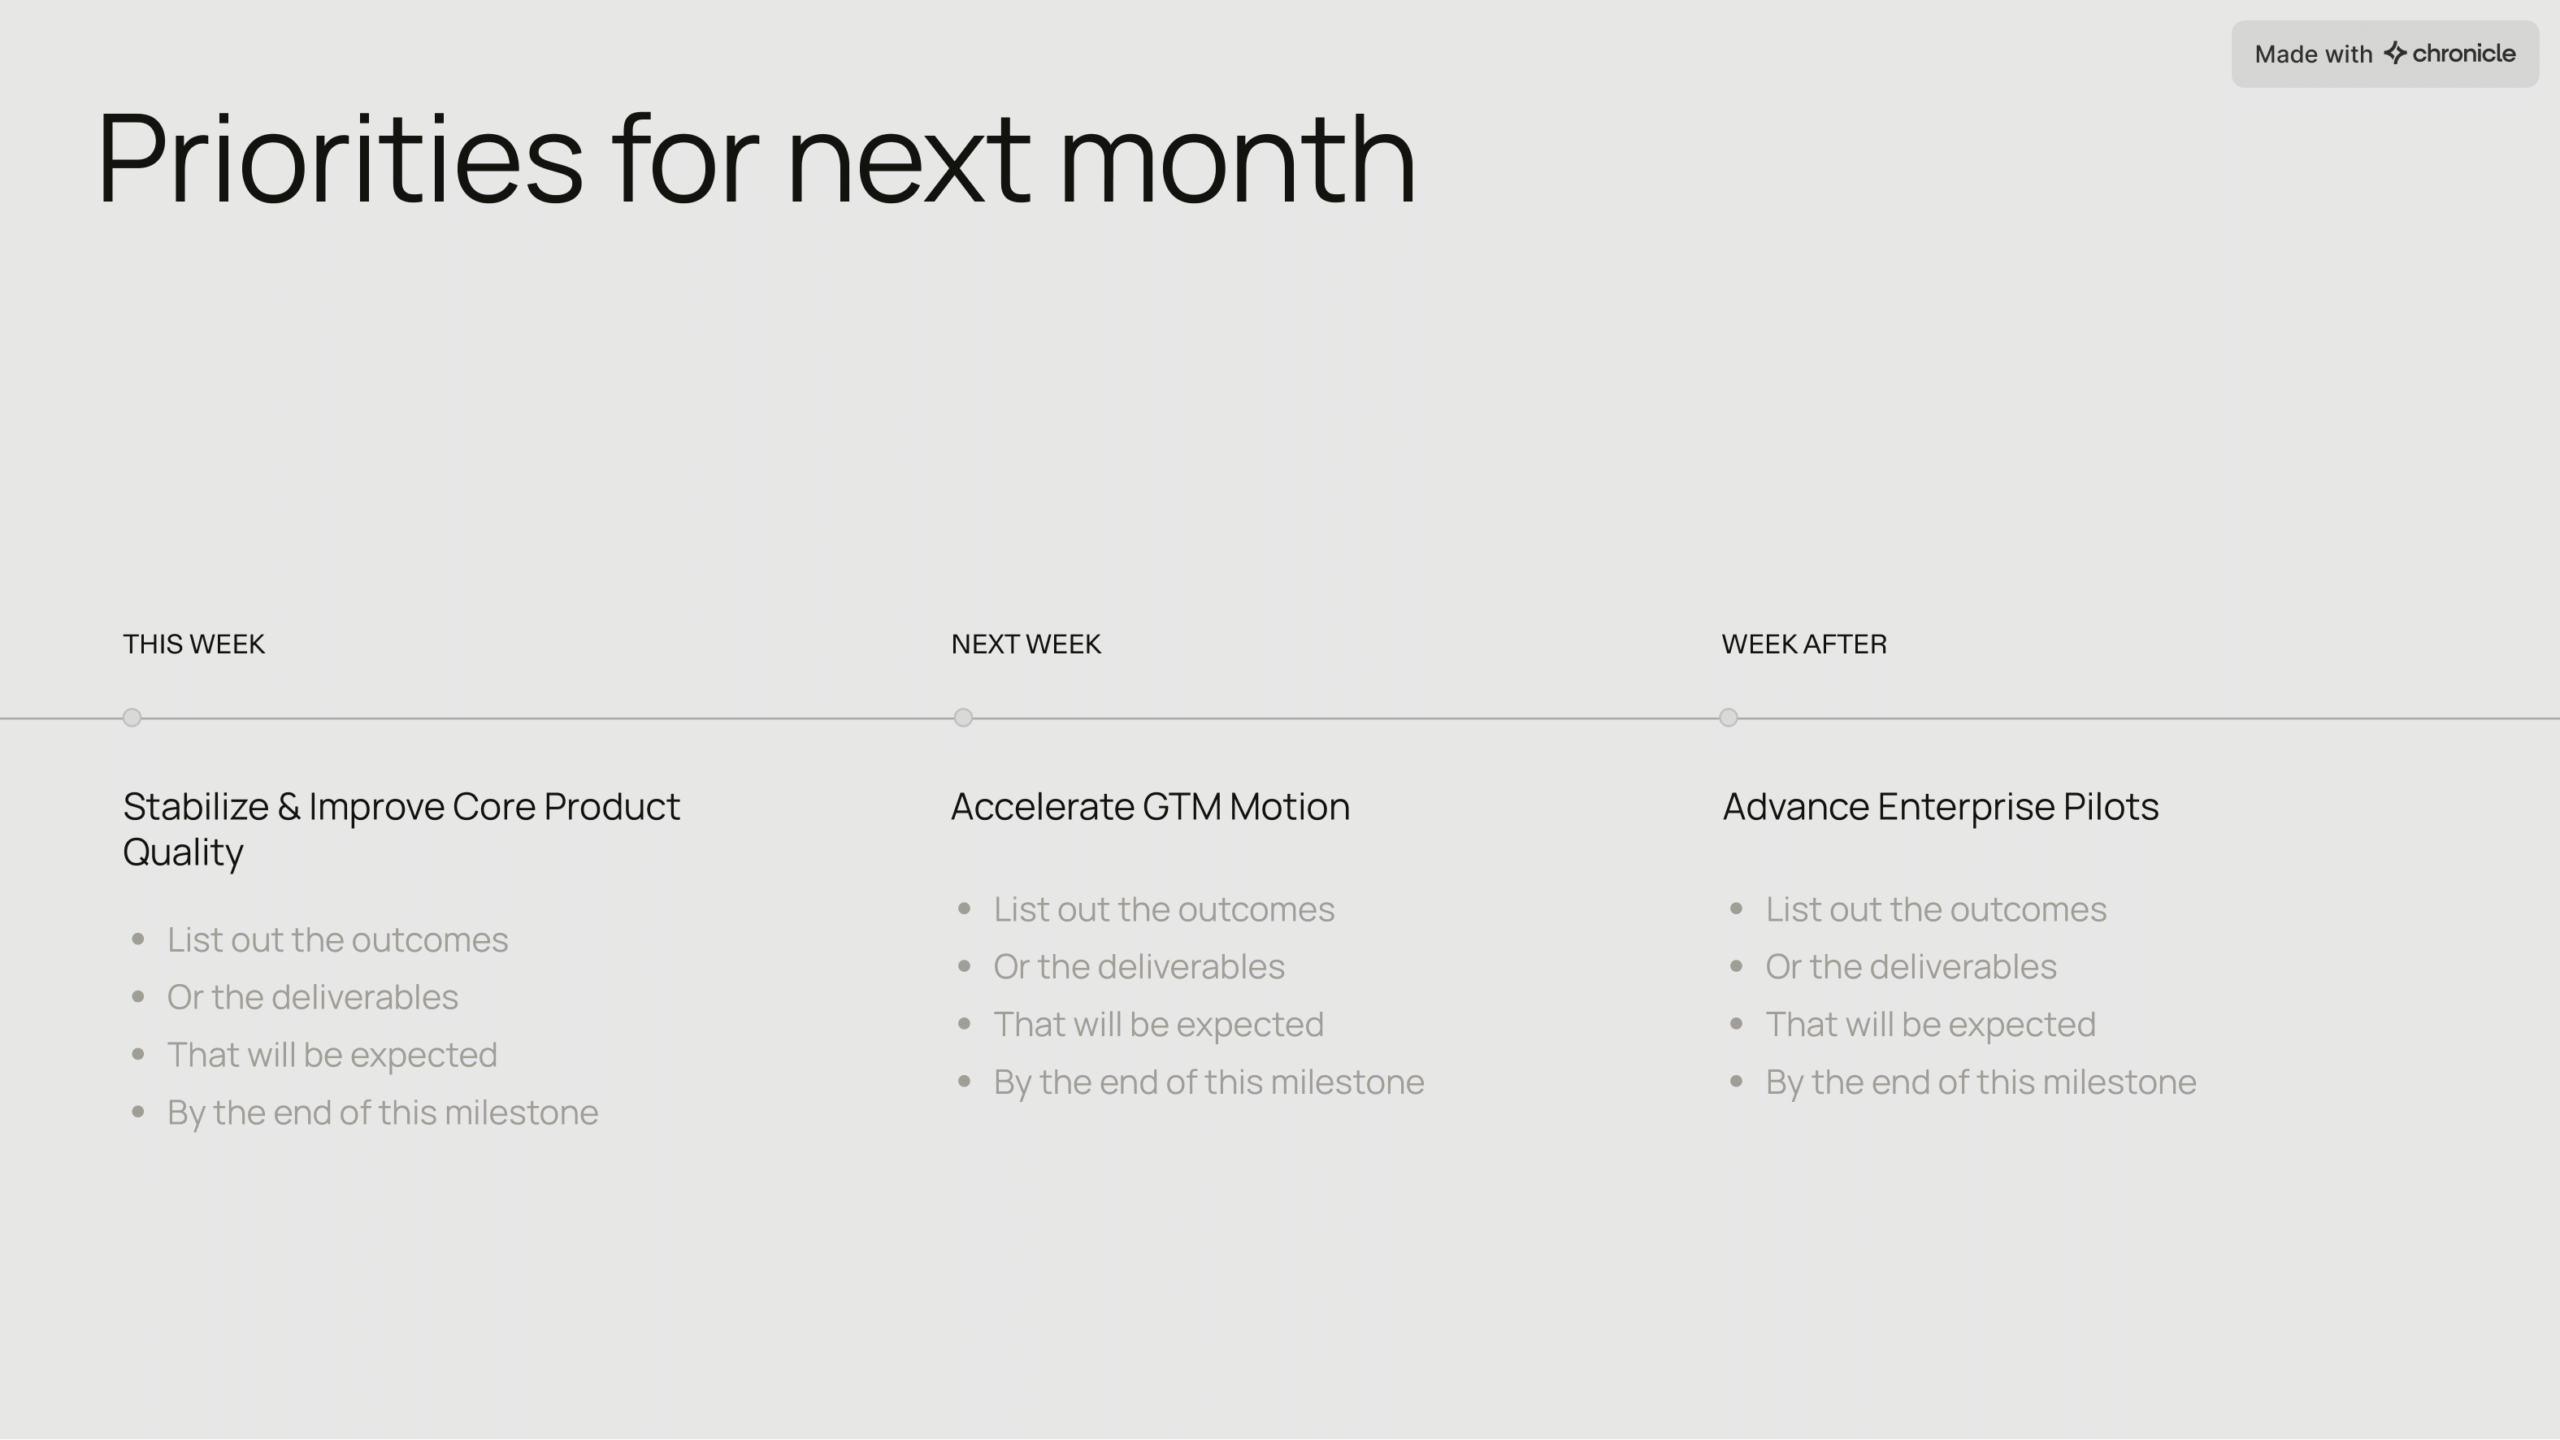The image size is (2560, 1440).
Task: Select the "Priorities for next month" title
Action: pos(755,160)
